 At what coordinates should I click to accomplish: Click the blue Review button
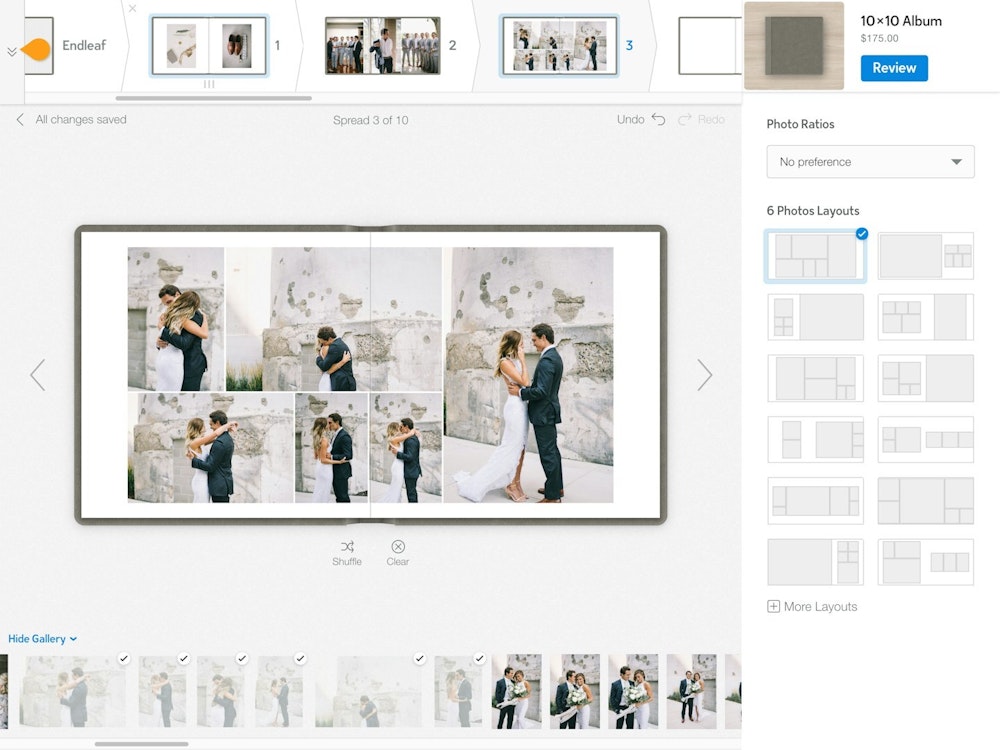pos(894,68)
